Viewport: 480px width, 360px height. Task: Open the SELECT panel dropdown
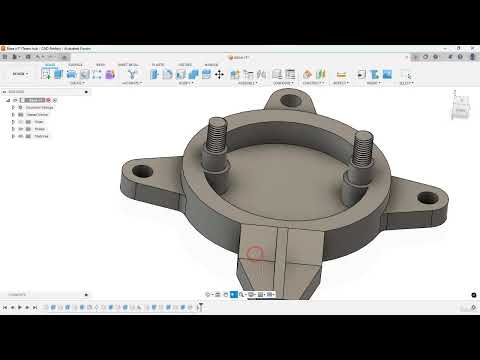point(406,83)
